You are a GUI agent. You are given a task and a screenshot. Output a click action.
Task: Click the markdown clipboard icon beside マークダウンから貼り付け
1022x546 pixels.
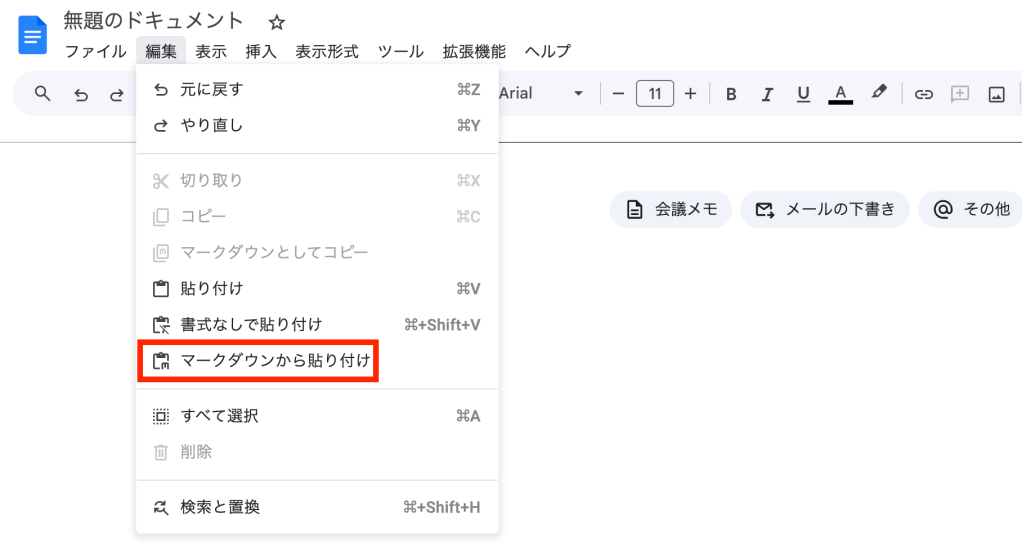pos(160,360)
